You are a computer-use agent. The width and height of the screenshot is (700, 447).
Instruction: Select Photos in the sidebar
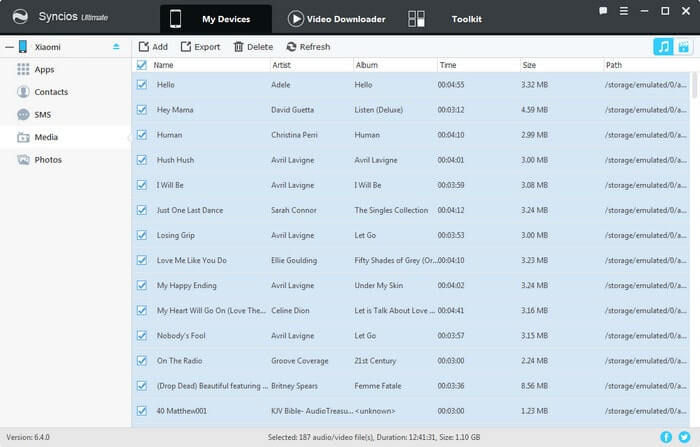click(48, 159)
